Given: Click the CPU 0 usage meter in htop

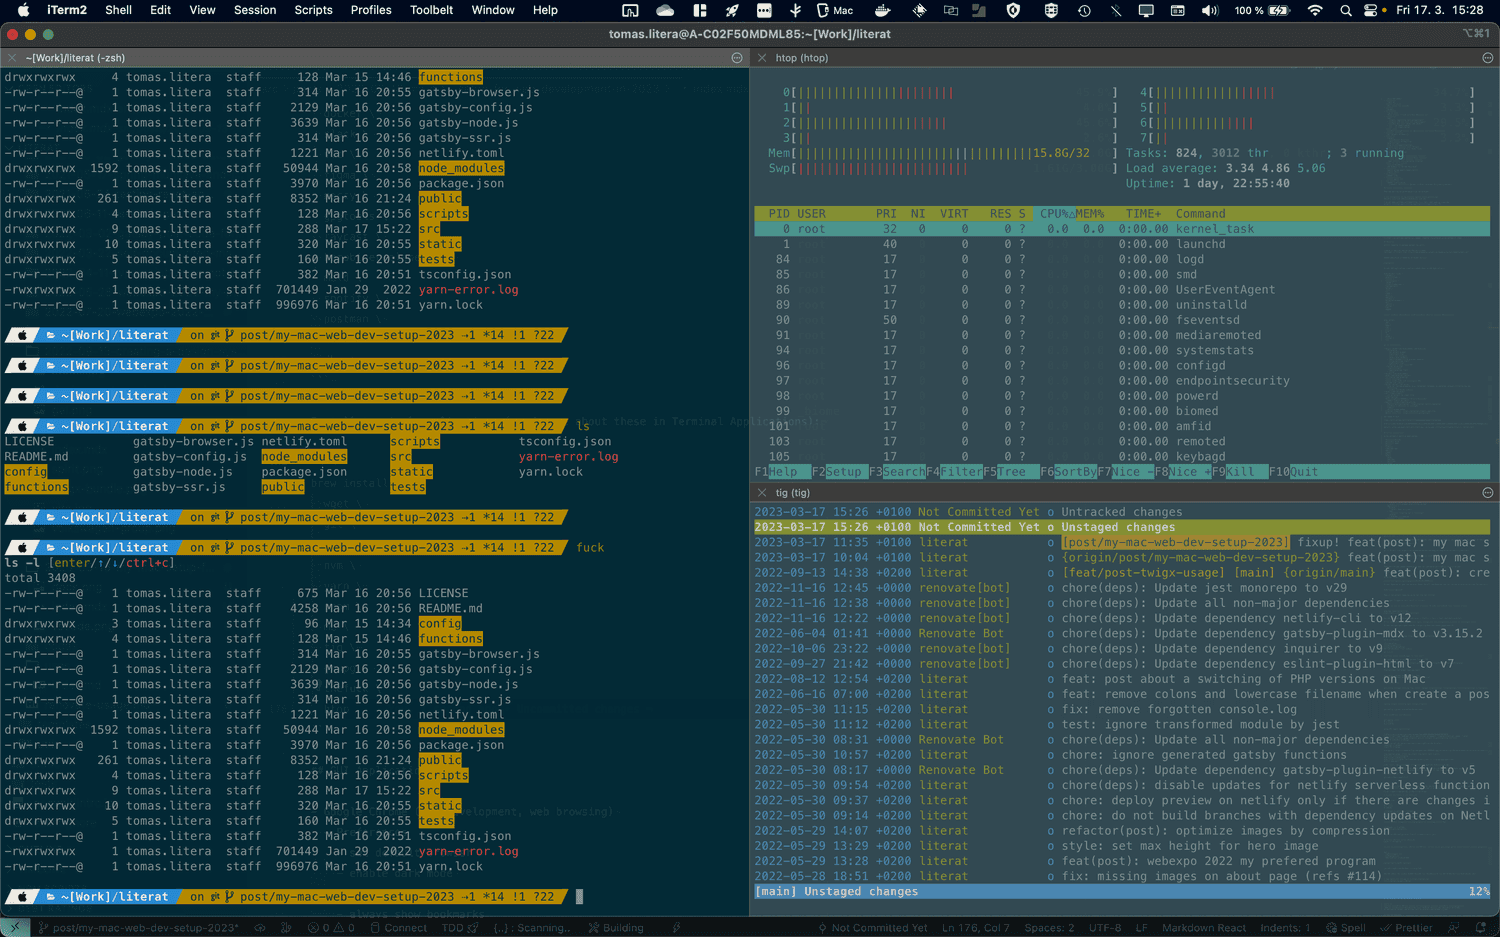Looking at the screenshot, I should pos(950,93).
